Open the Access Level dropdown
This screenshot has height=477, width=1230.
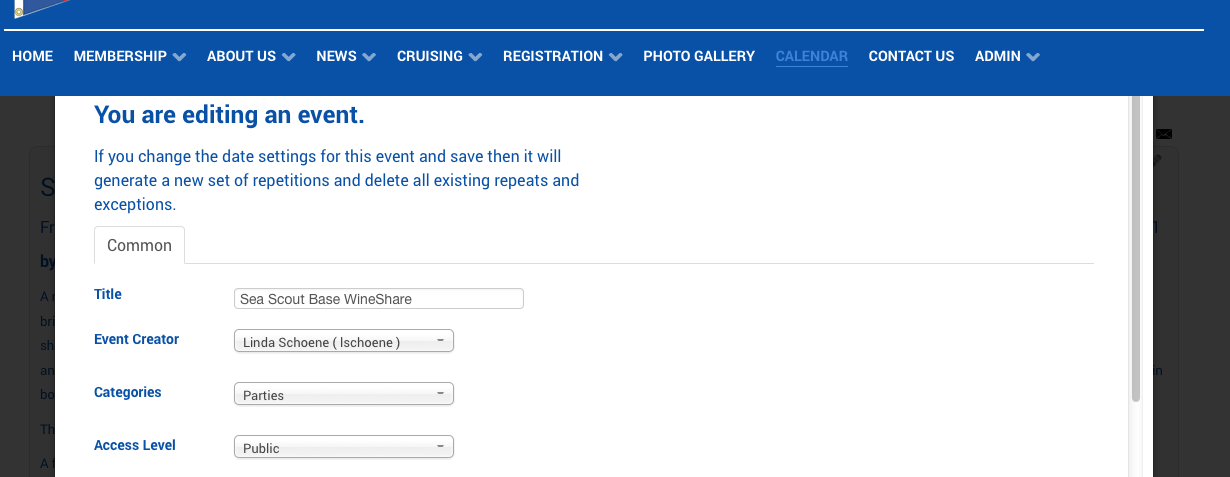click(343, 448)
